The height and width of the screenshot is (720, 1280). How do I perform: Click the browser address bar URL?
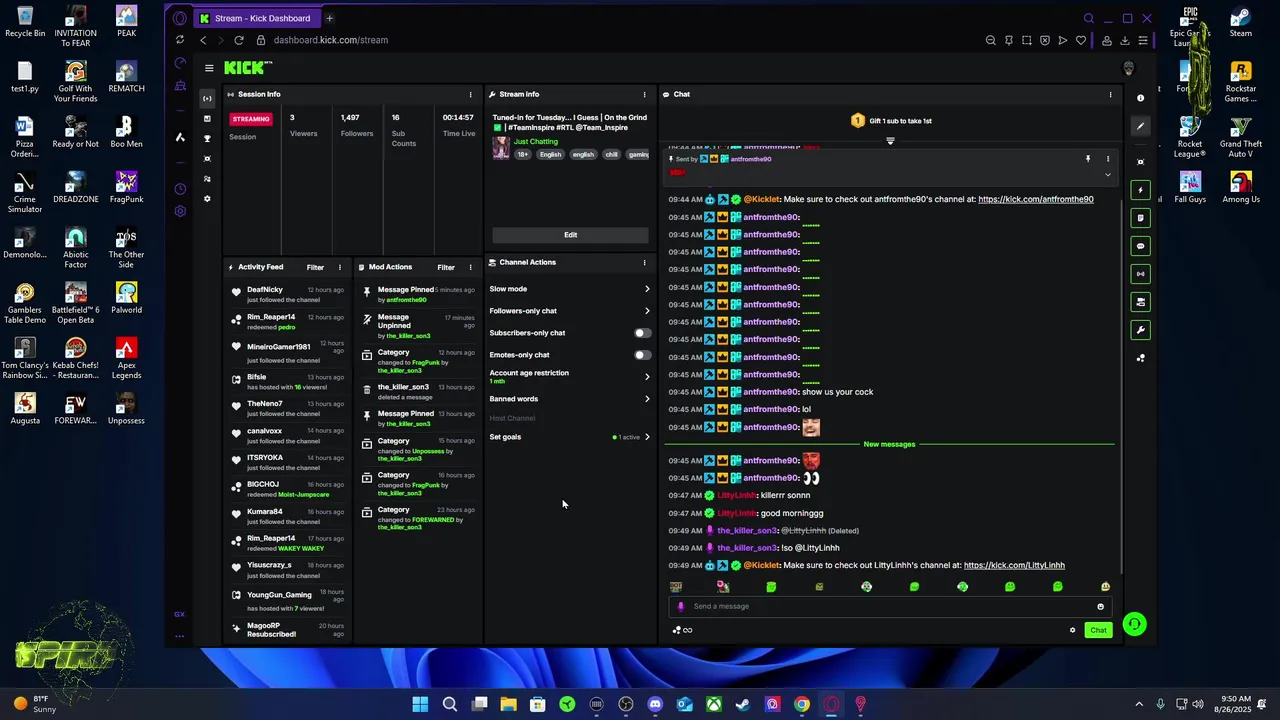(331, 40)
